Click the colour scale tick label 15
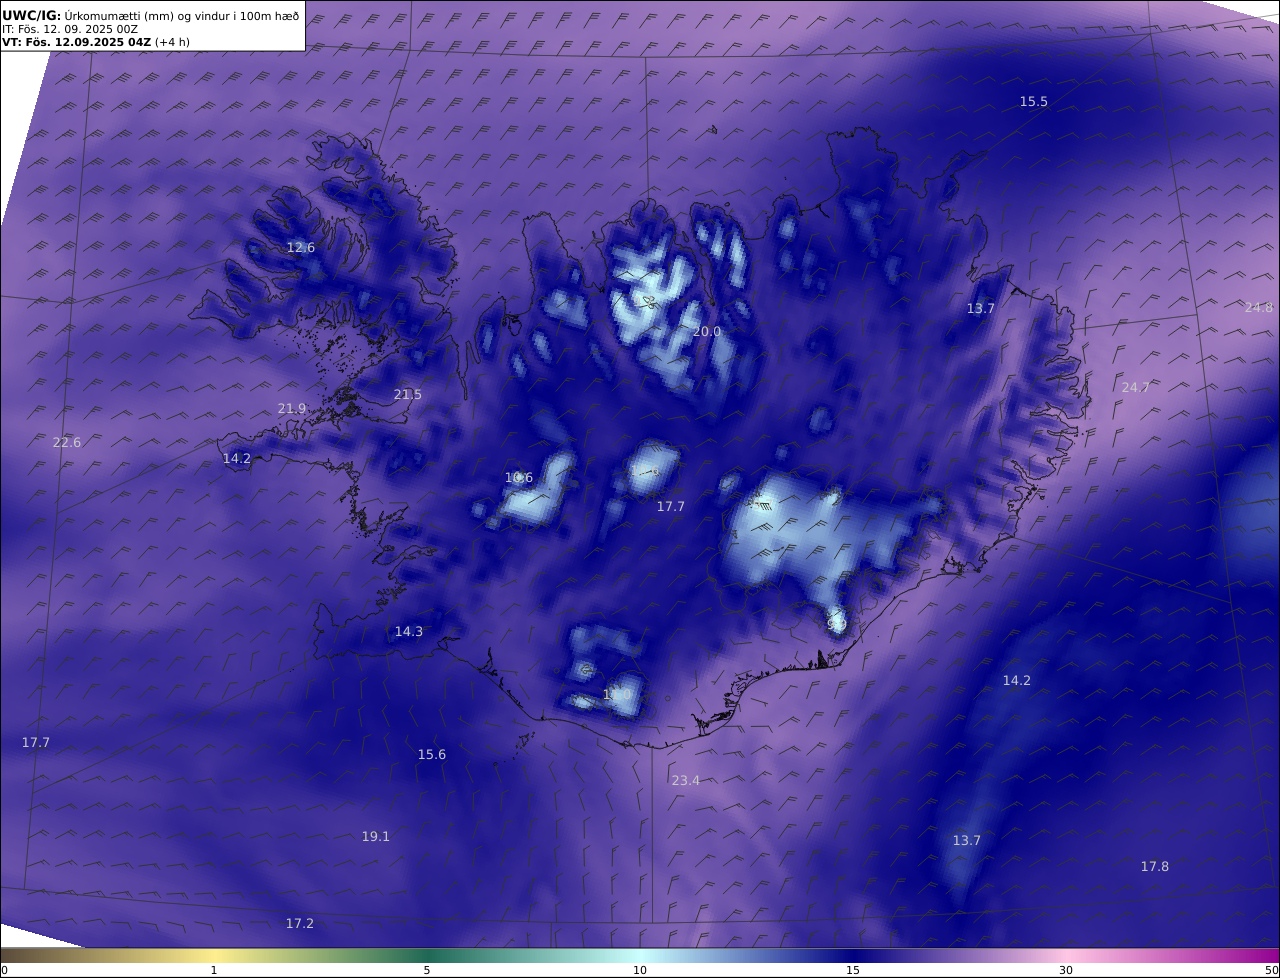1280x978 pixels. pos(853,970)
